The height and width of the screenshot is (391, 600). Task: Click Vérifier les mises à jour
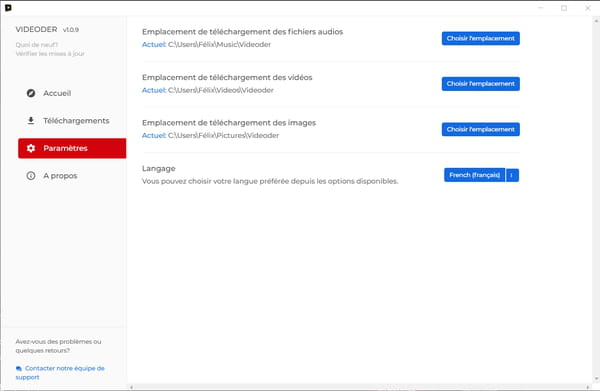point(50,54)
